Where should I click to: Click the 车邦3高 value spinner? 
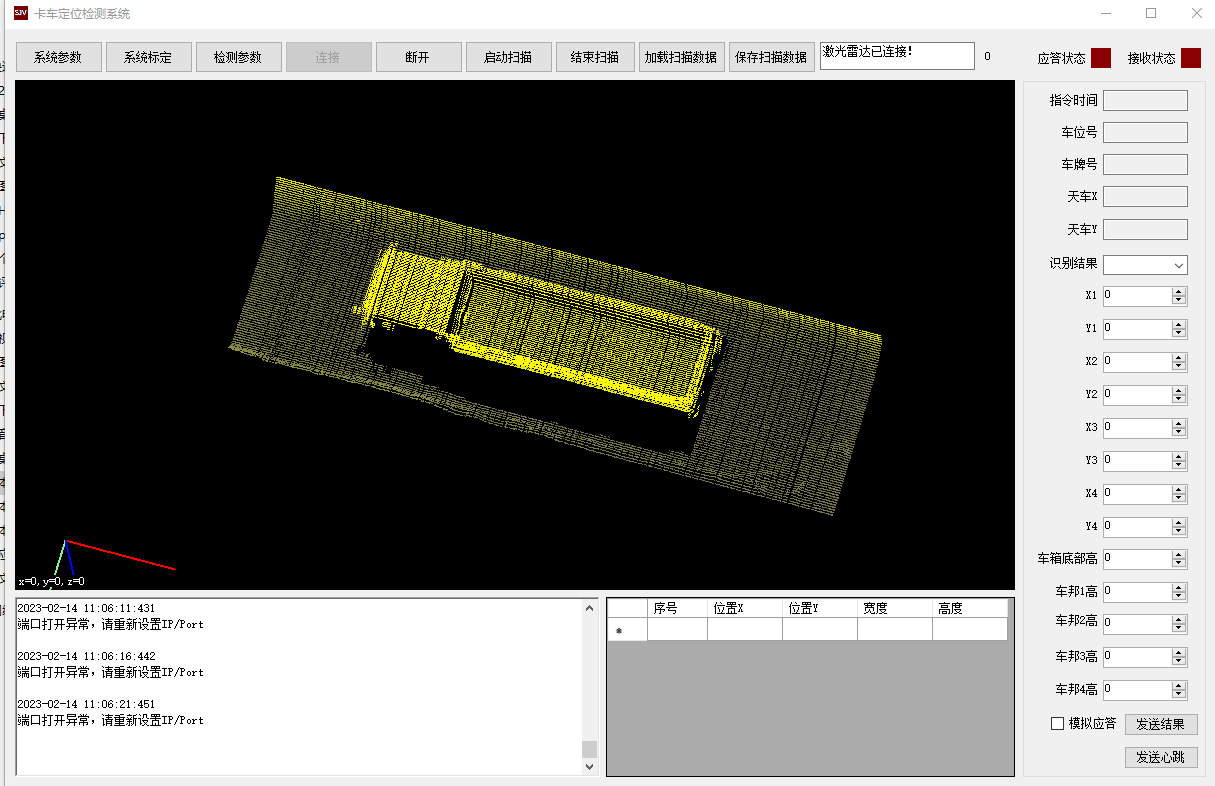1145,657
